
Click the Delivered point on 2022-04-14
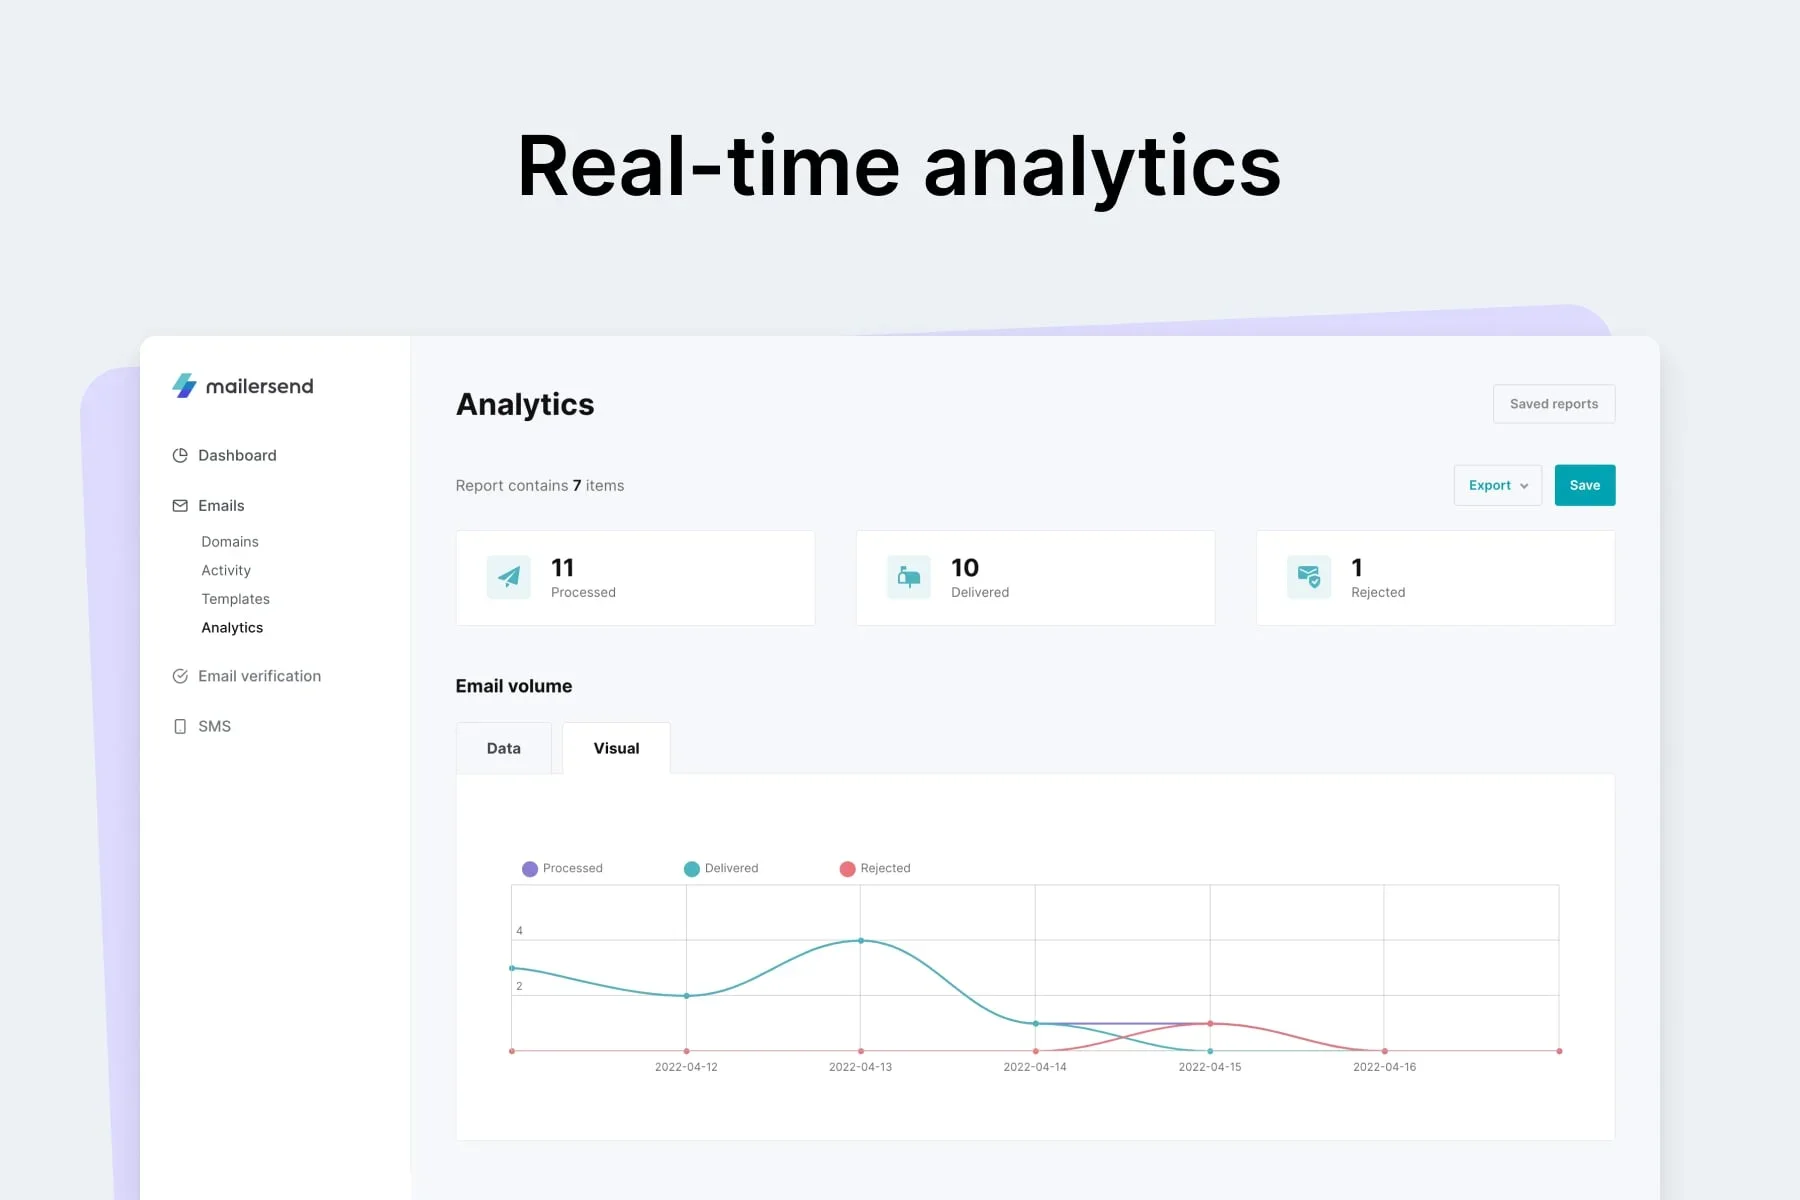coord(1036,1024)
